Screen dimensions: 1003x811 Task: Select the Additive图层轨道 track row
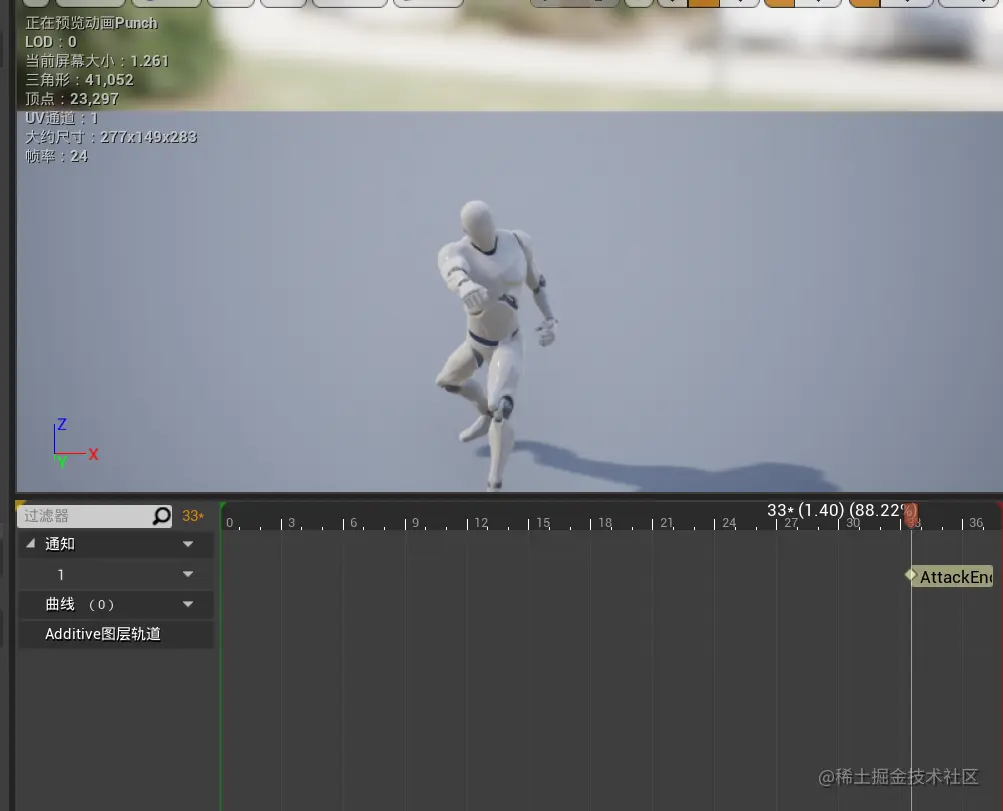click(x=116, y=634)
